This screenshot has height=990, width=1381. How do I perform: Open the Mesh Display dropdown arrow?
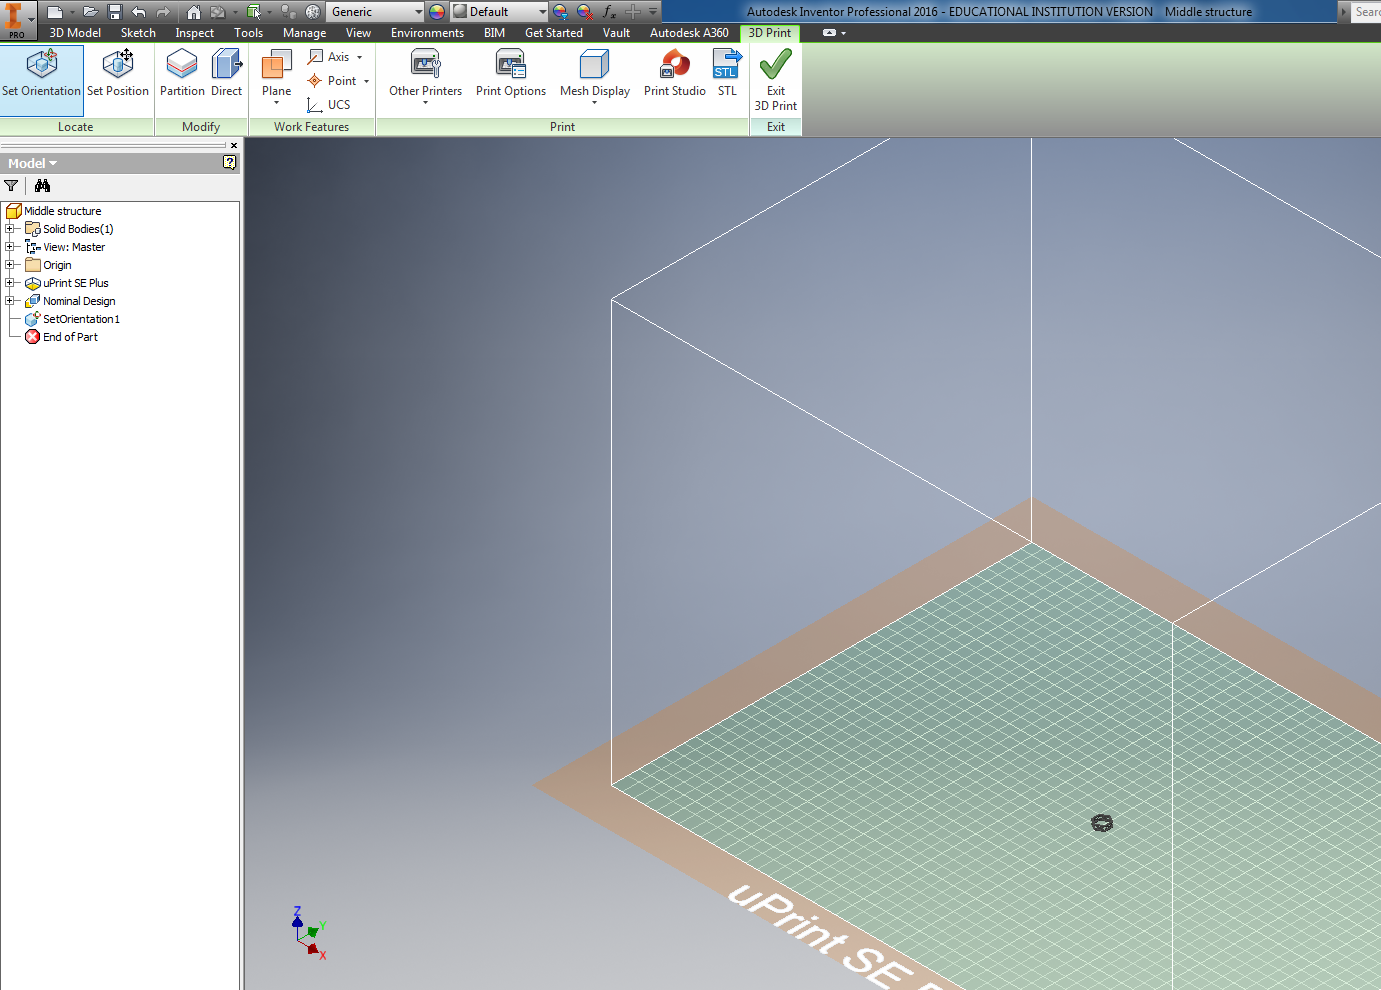(x=595, y=102)
